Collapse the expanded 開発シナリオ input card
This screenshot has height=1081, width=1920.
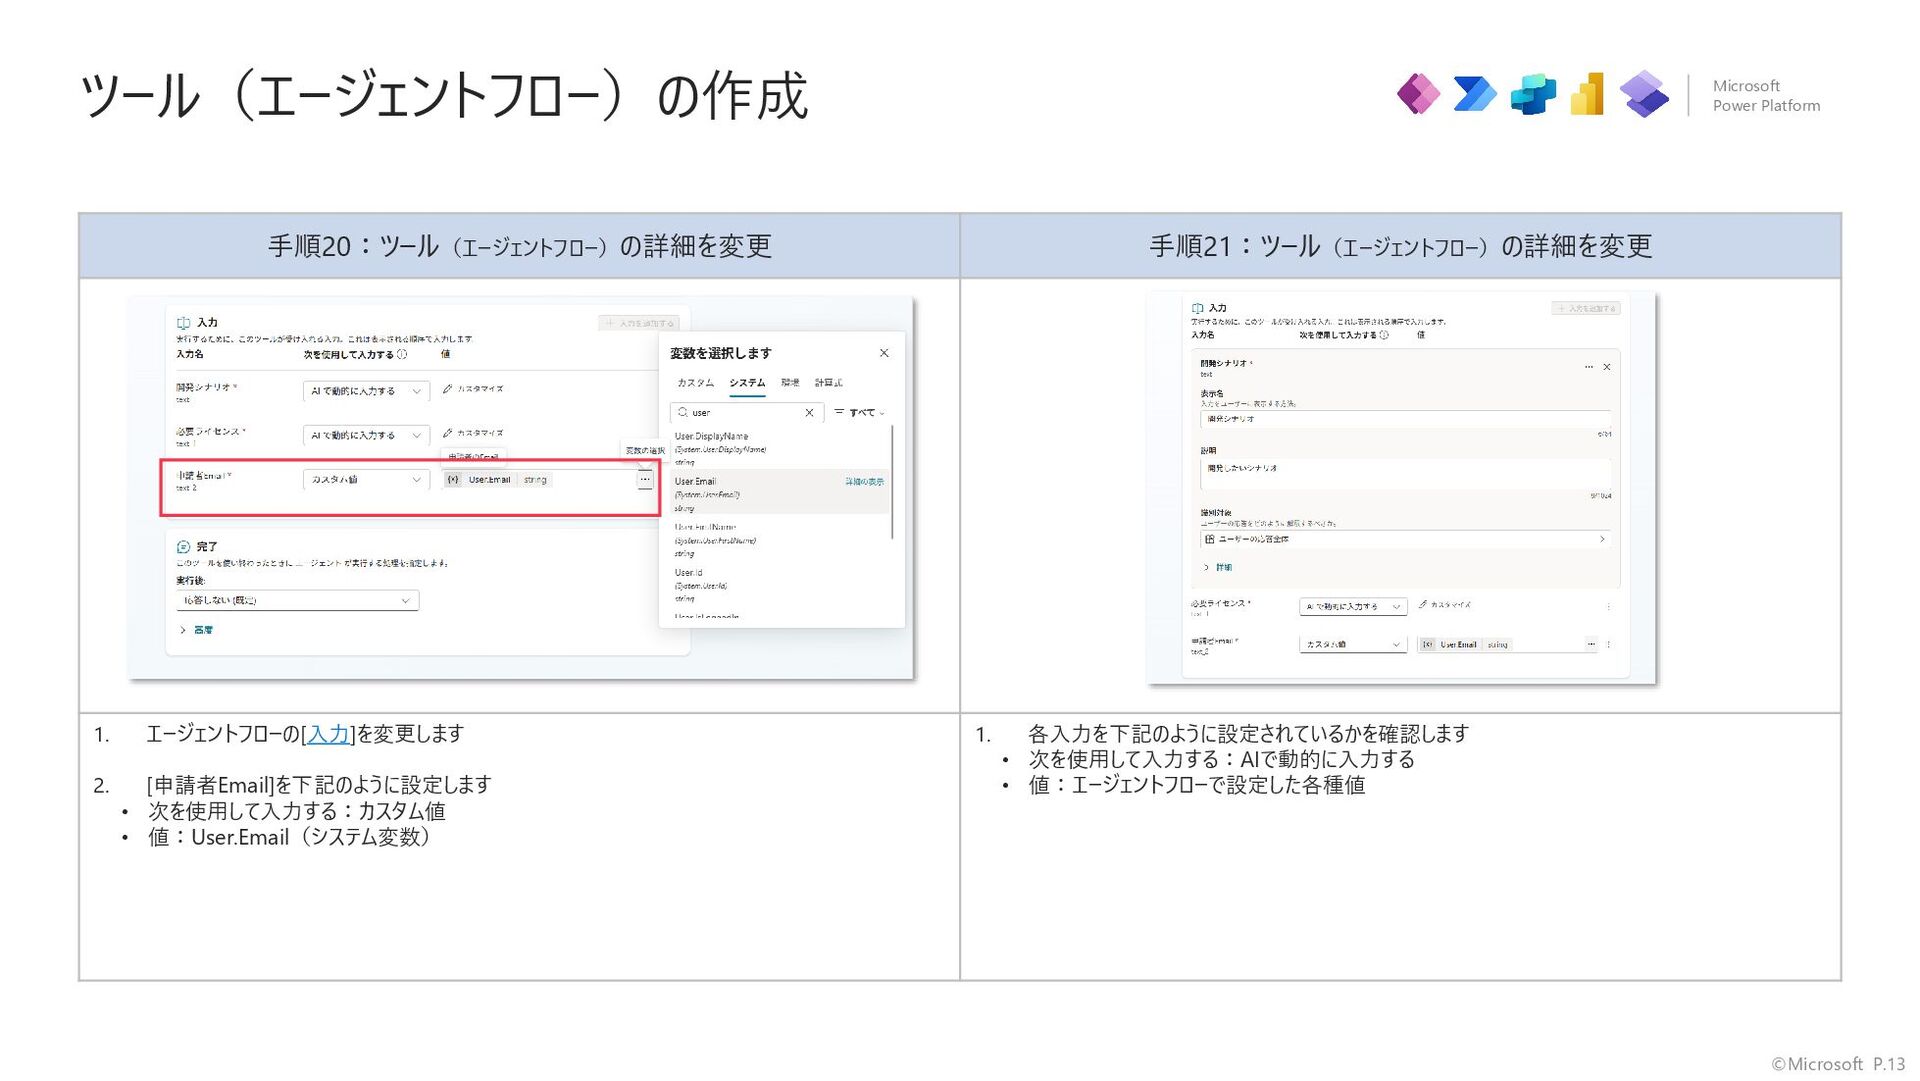[x=1607, y=367]
